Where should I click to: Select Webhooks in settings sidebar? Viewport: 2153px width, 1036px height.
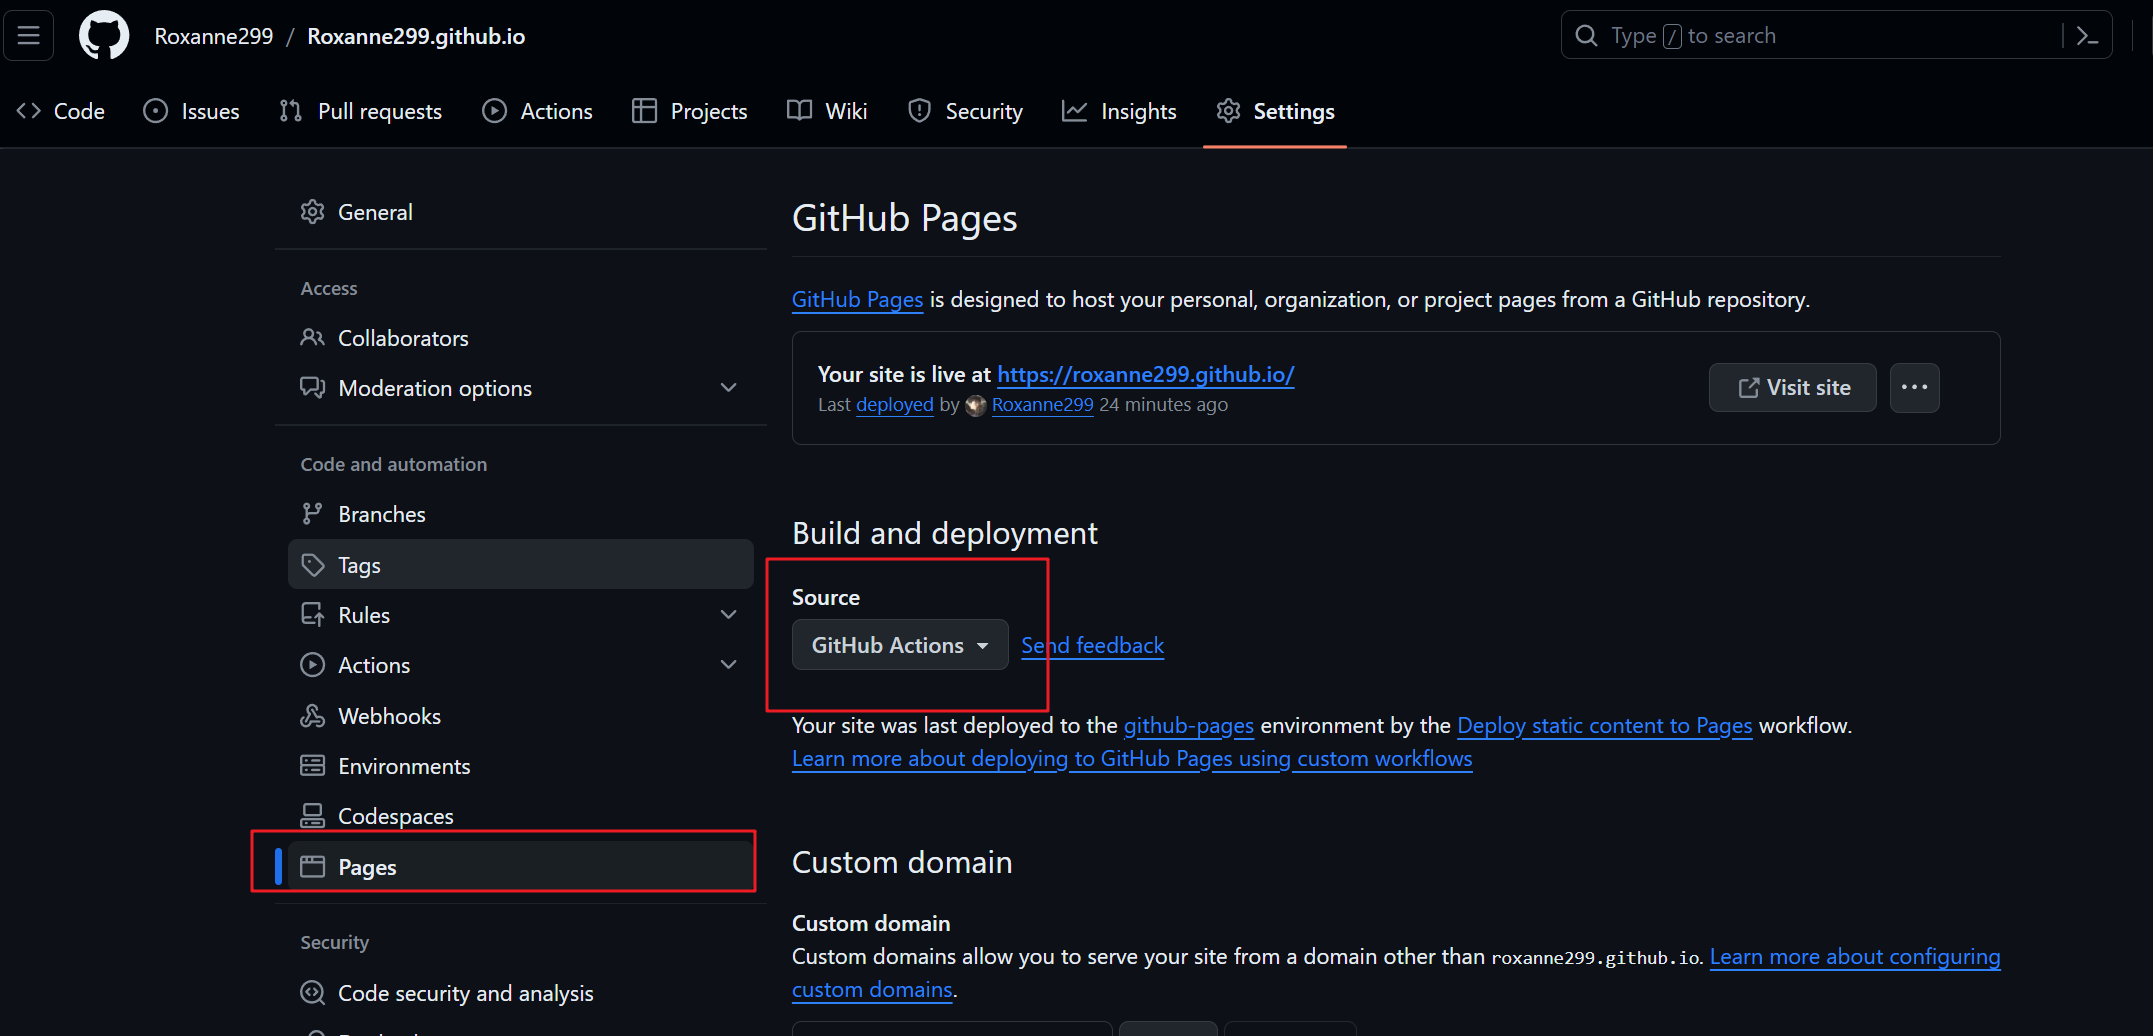point(521,716)
